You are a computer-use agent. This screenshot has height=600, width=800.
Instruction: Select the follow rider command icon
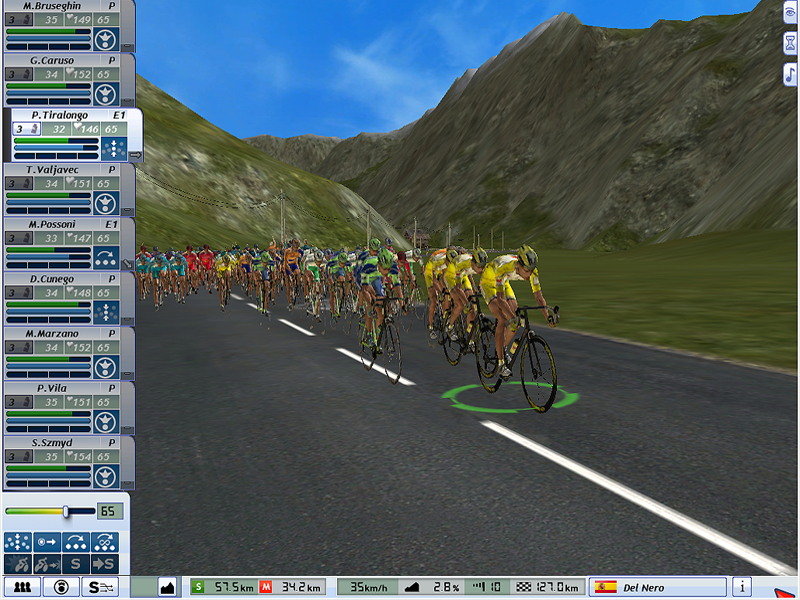point(46,542)
